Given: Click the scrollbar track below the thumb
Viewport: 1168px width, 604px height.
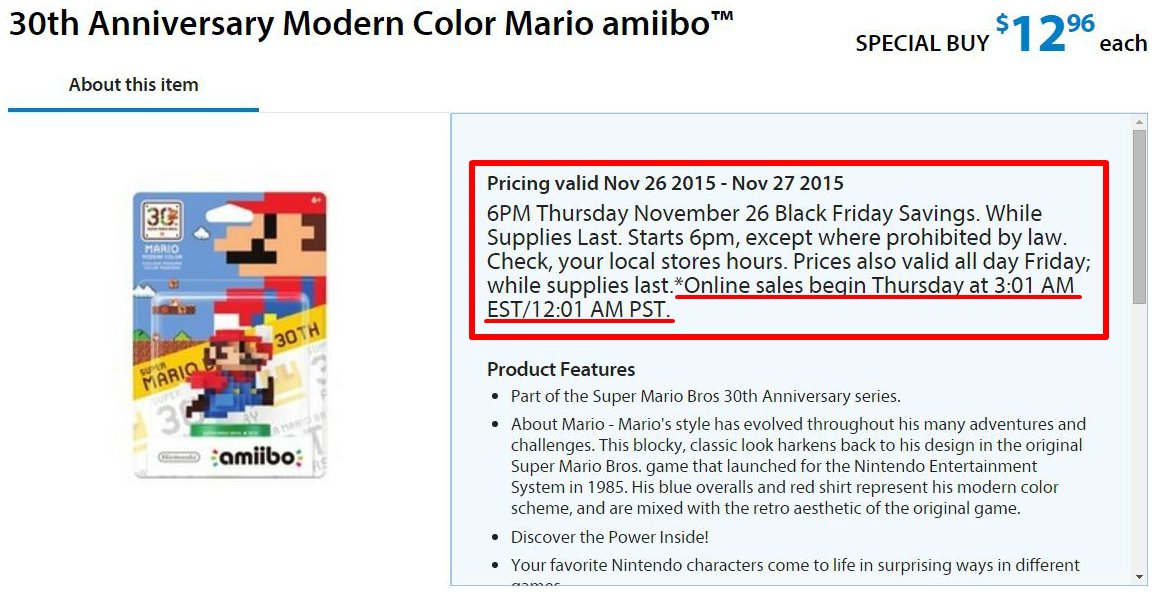Looking at the screenshot, I should click(x=1140, y=437).
